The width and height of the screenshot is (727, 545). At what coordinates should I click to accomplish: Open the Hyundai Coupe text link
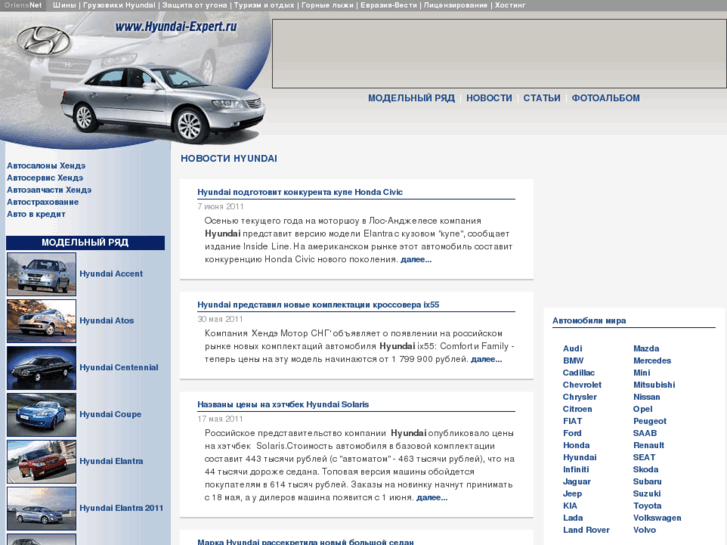coord(110,414)
